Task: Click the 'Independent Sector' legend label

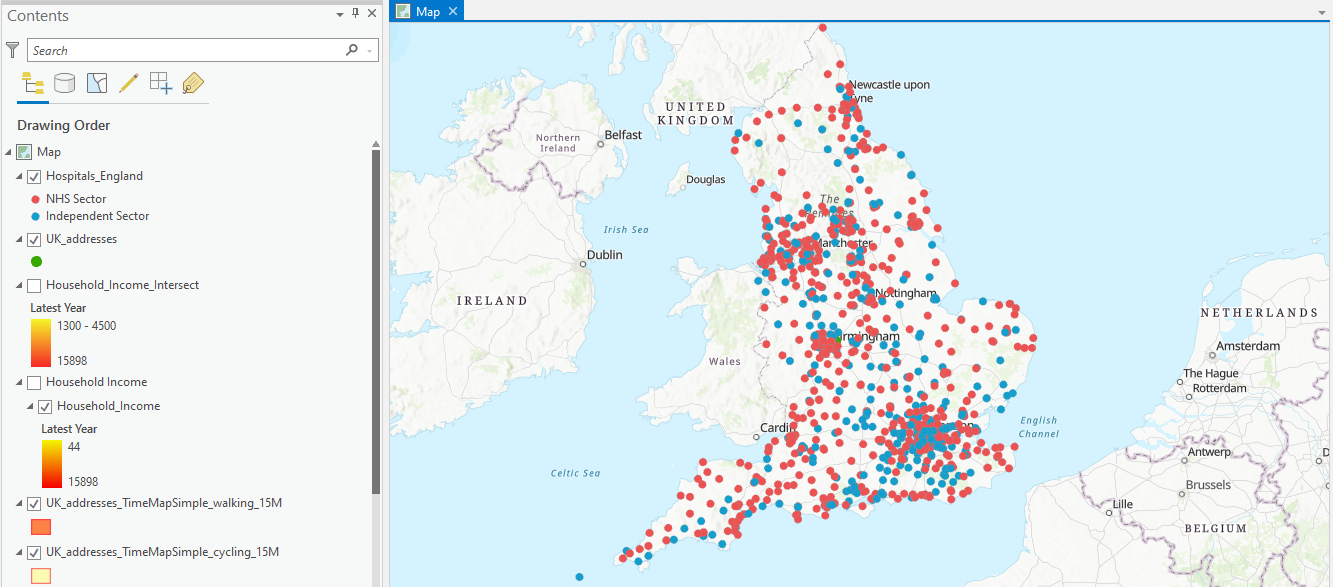Action: point(97,216)
